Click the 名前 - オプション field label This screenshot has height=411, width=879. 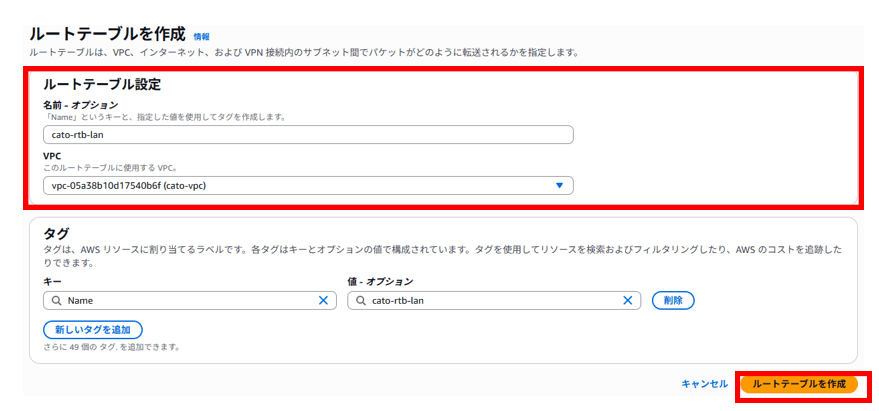point(80,105)
